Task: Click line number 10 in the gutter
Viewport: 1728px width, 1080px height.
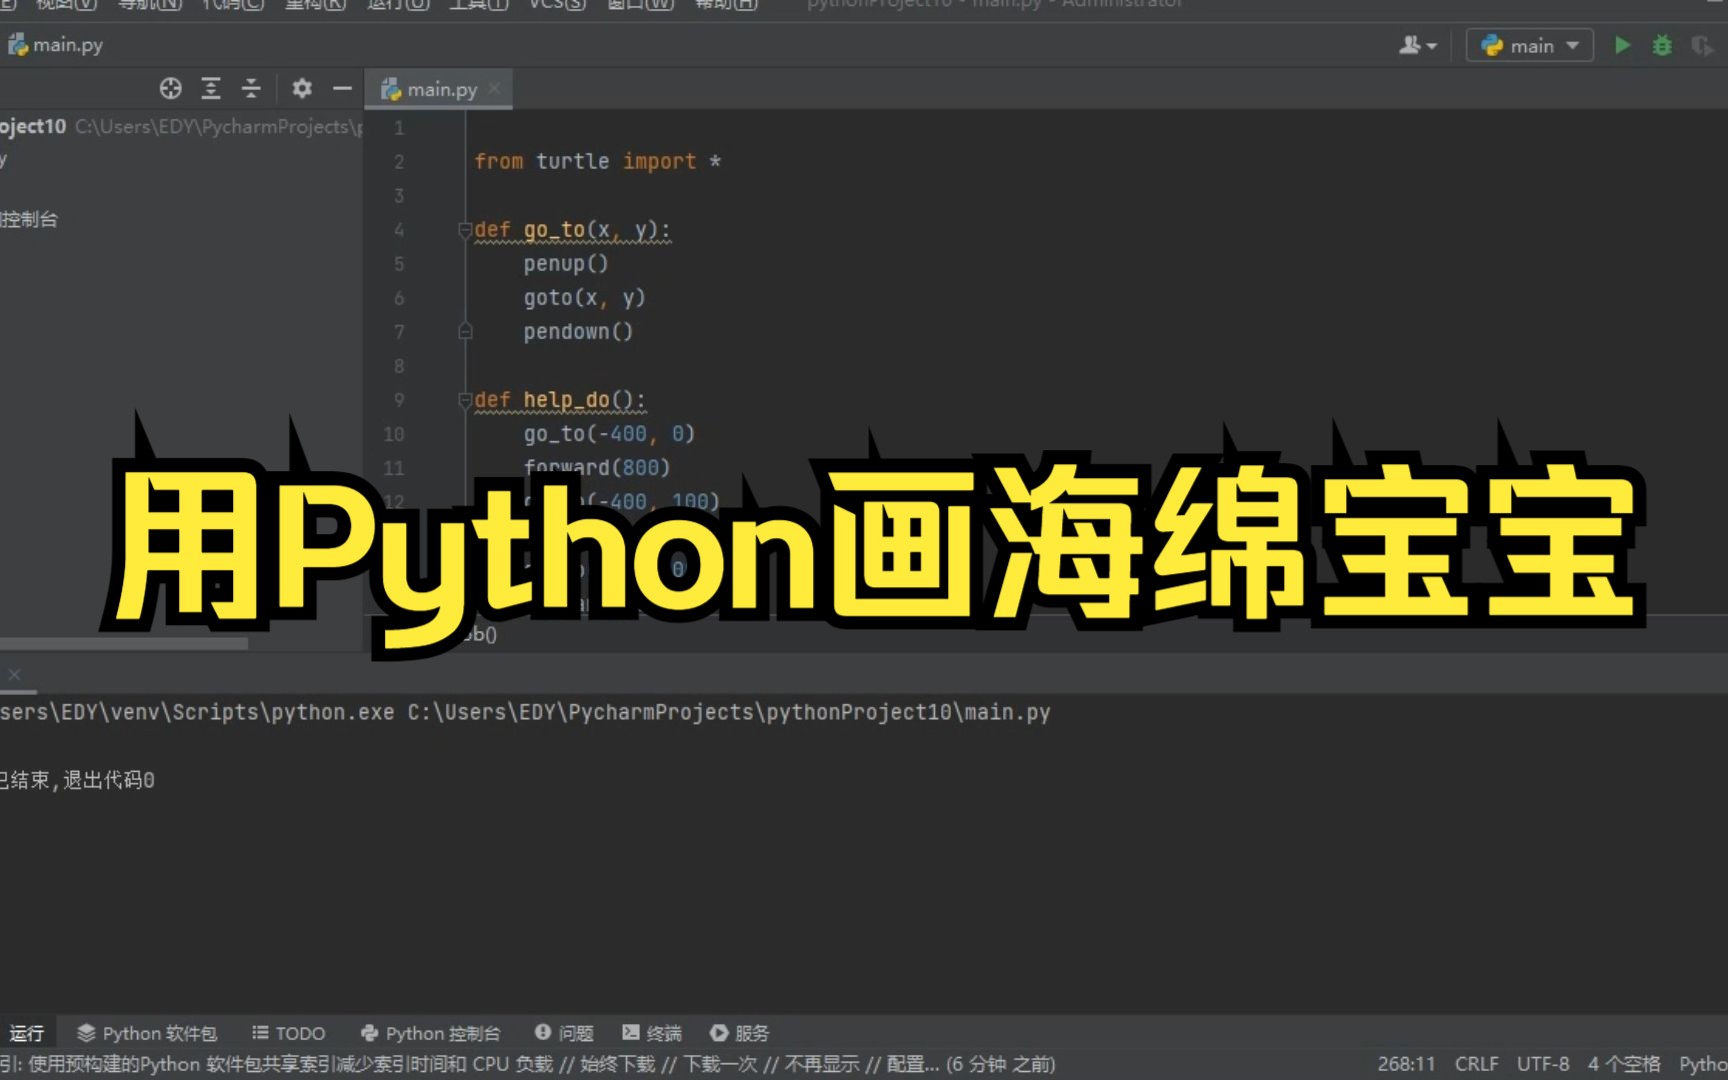Action: (x=394, y=434)
